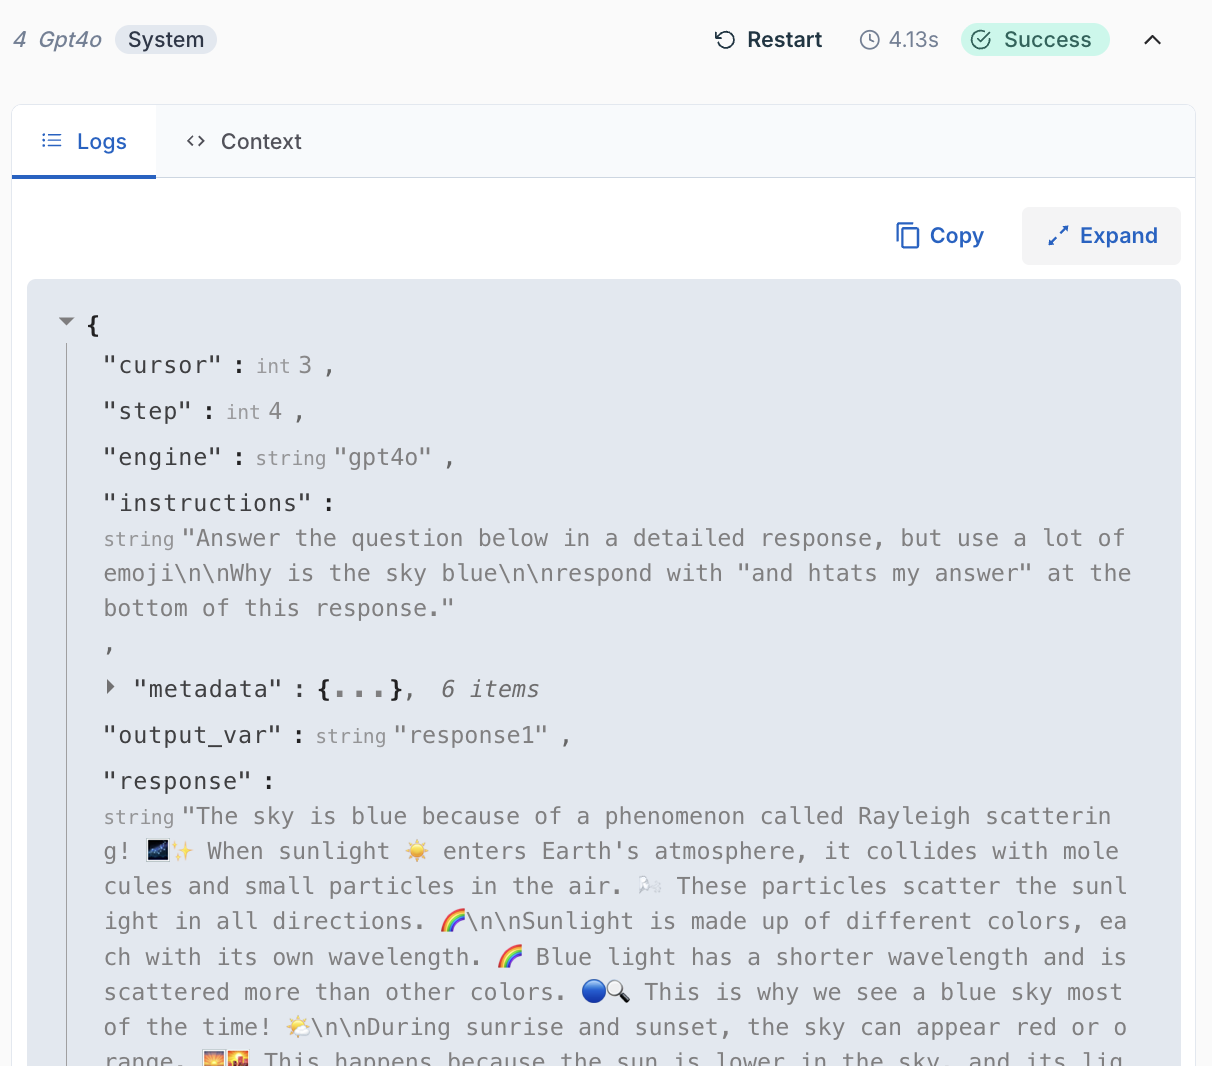
Task: Click the clock icon beside 4.13s
Action: [870, 40]
